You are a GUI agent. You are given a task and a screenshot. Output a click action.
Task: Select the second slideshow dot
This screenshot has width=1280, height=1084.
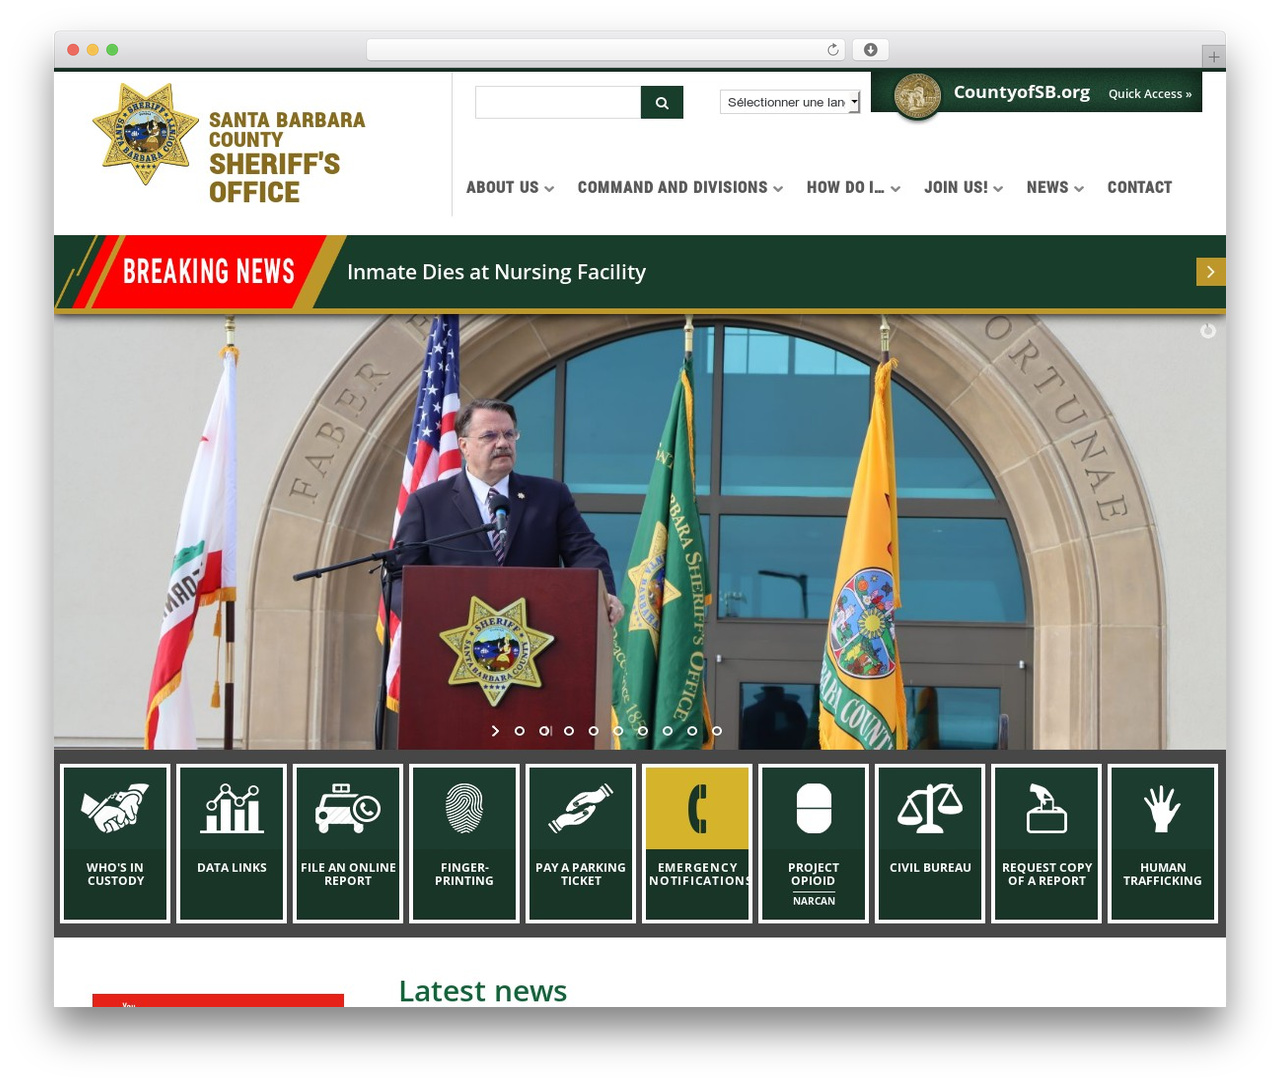tap(544, 731)
